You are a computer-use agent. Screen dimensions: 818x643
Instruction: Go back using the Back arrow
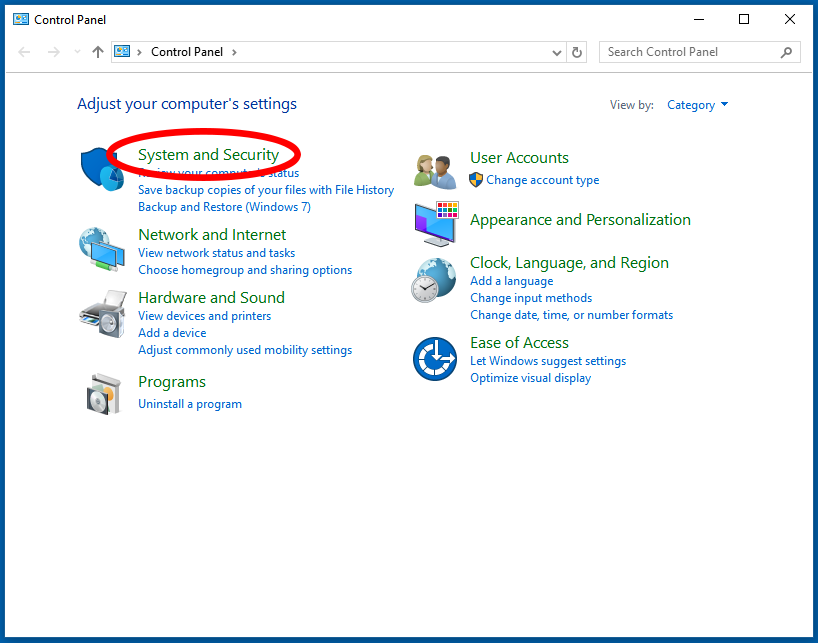24,52
